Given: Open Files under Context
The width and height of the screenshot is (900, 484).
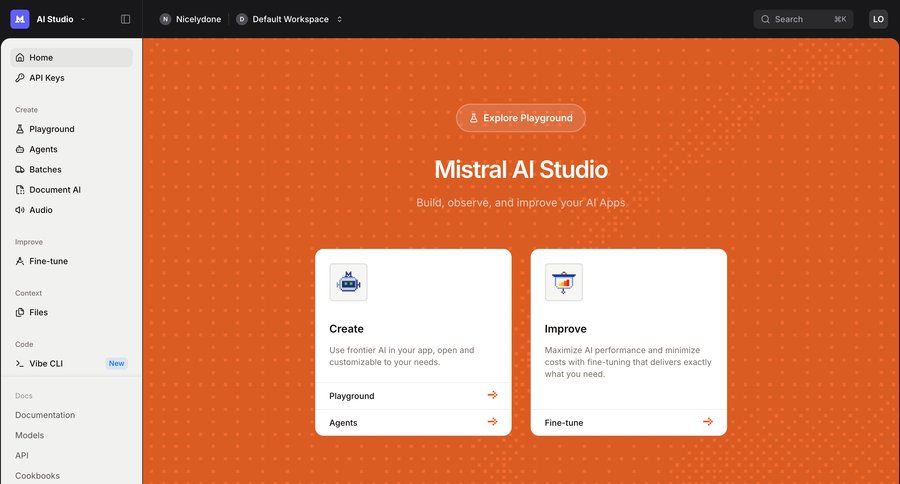Looking at the screenshot, I should (x=38, y=312).
